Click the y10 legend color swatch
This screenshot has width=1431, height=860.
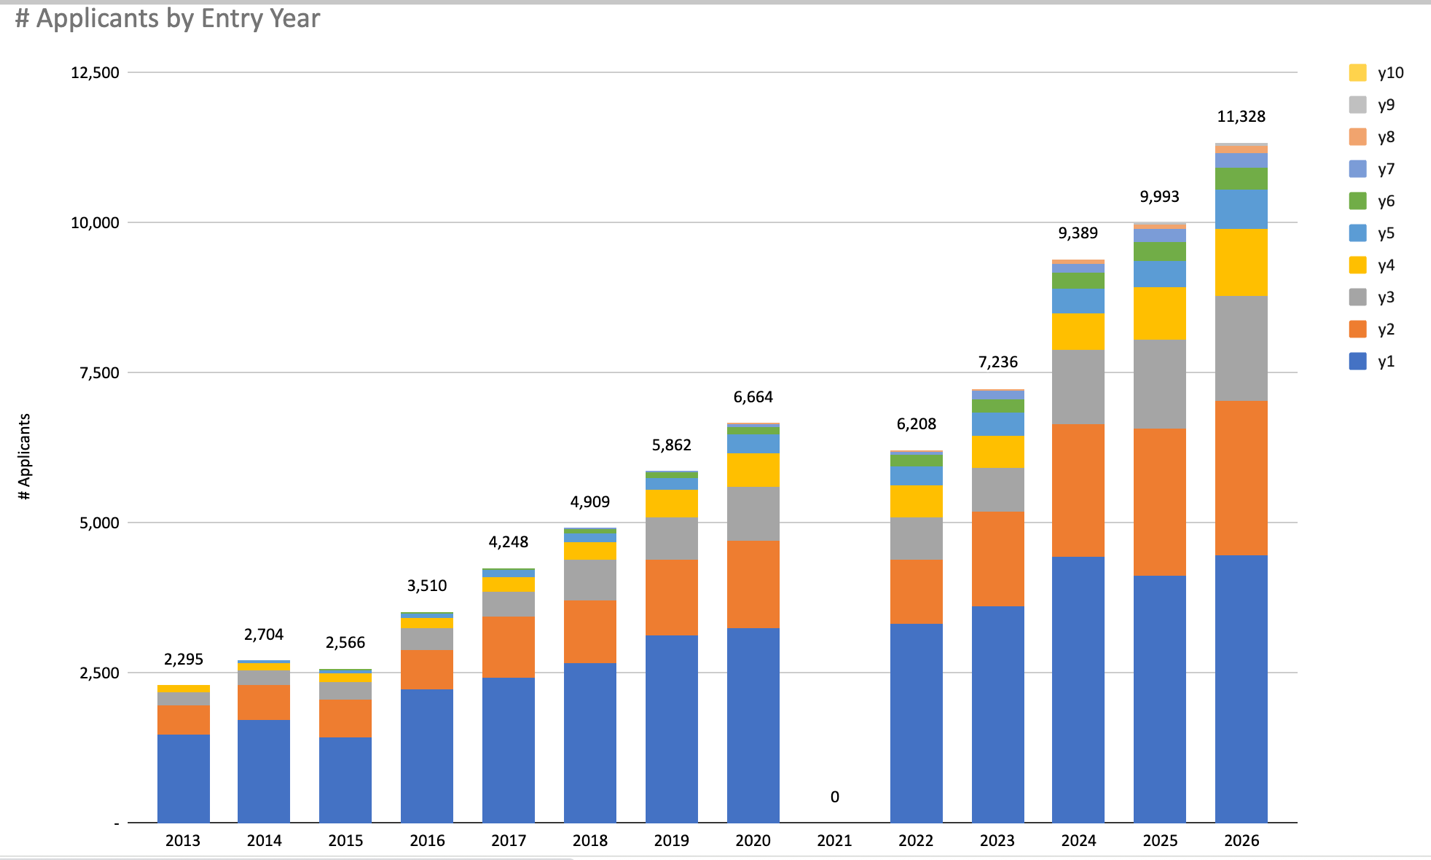point(1357,73)
